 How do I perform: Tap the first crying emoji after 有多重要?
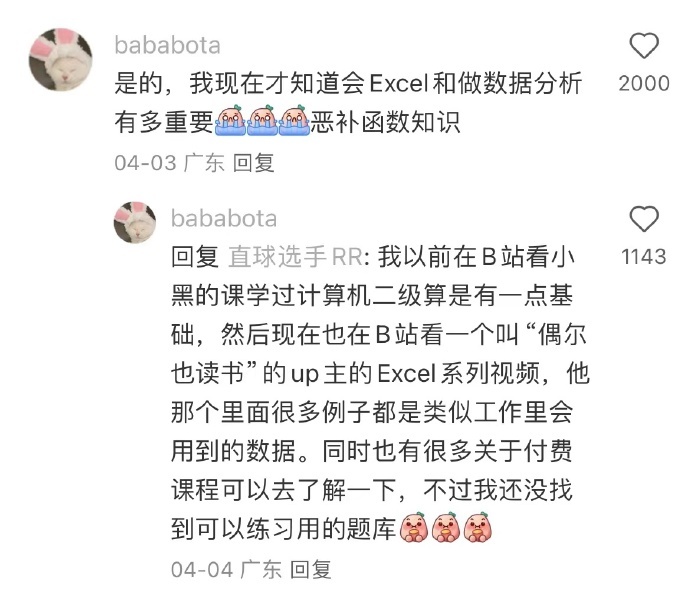[230, 120]
